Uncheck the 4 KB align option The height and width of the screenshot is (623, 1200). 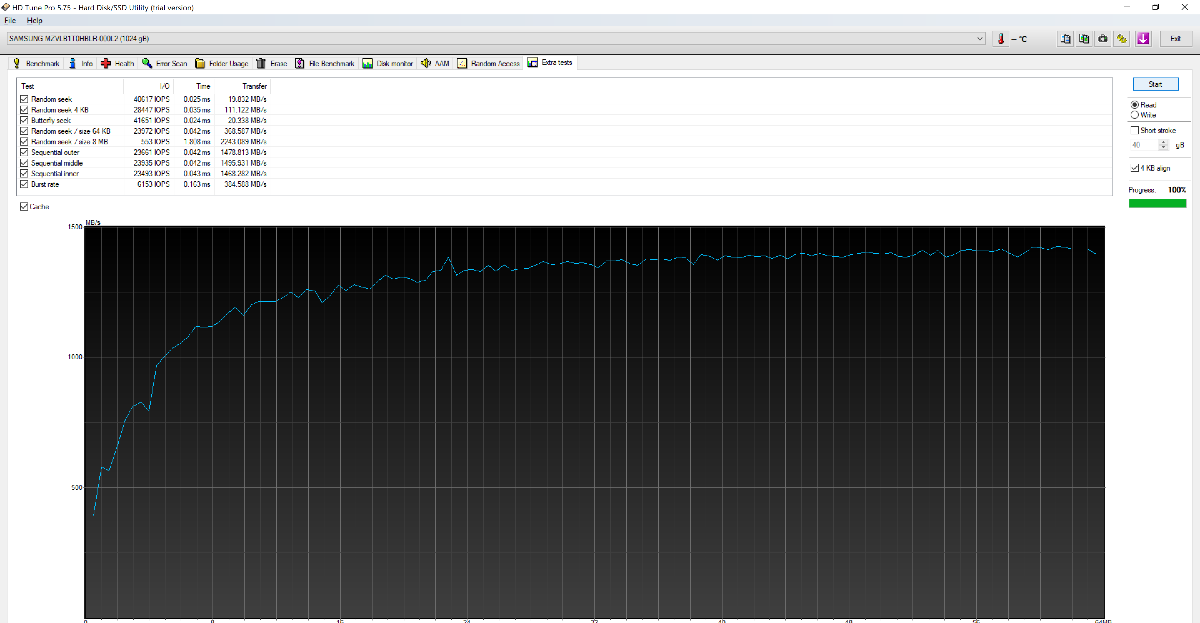click(x=1135, y=168)
